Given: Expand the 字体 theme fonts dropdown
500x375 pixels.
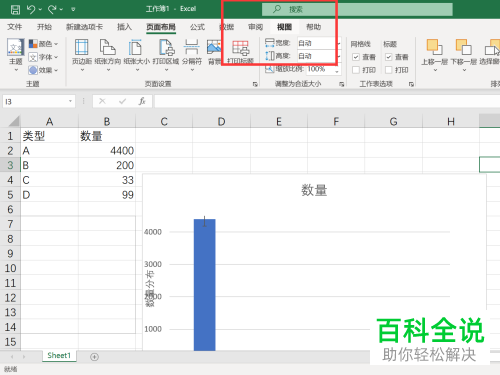Looking at the screenshot, I should (x=43, y=57).
